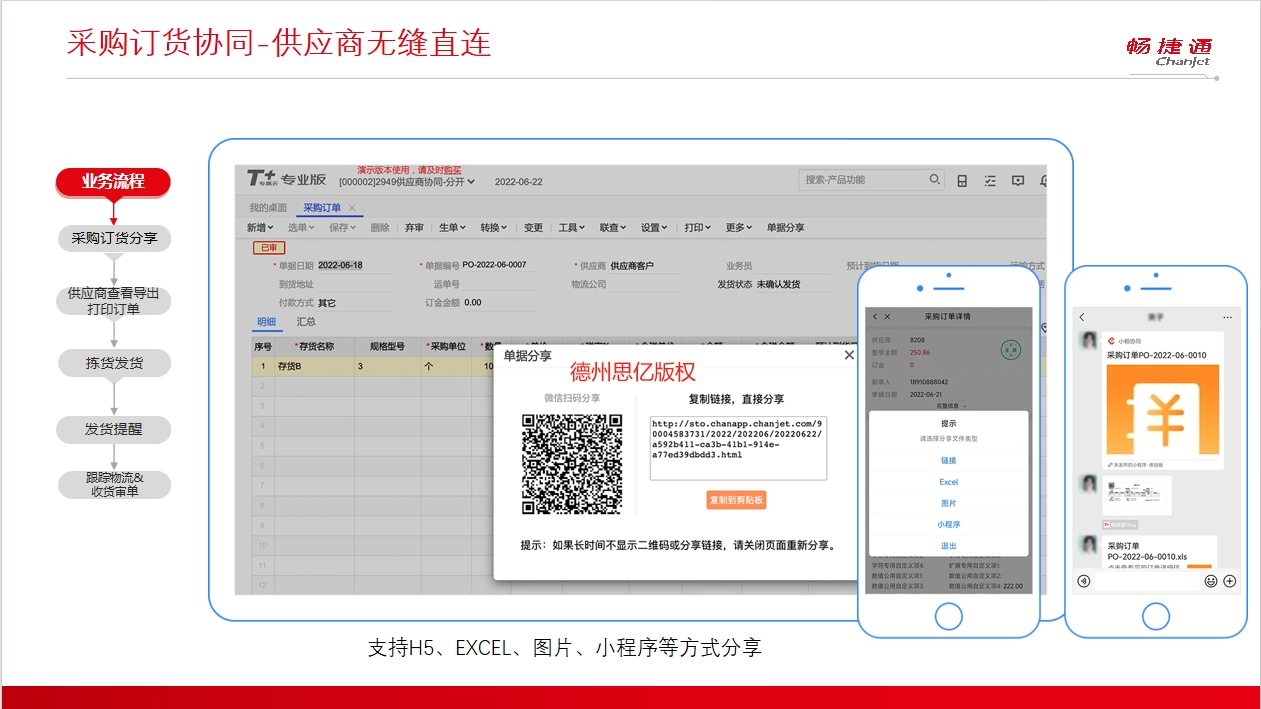Tap 退出 in the share type sheet
The height and width of the screenshot is (709, 1261).
pyautogui.click(x=948, y=546)
